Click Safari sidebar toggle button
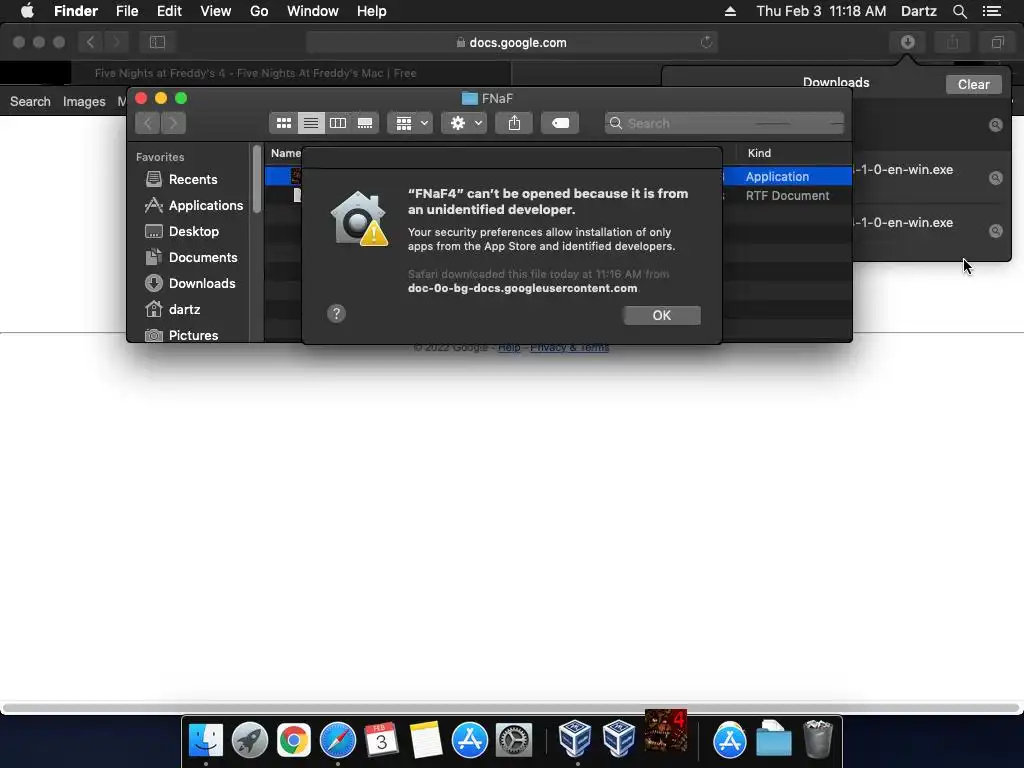This screenshot has width=1024, height=768. click(x=157, y=42)
